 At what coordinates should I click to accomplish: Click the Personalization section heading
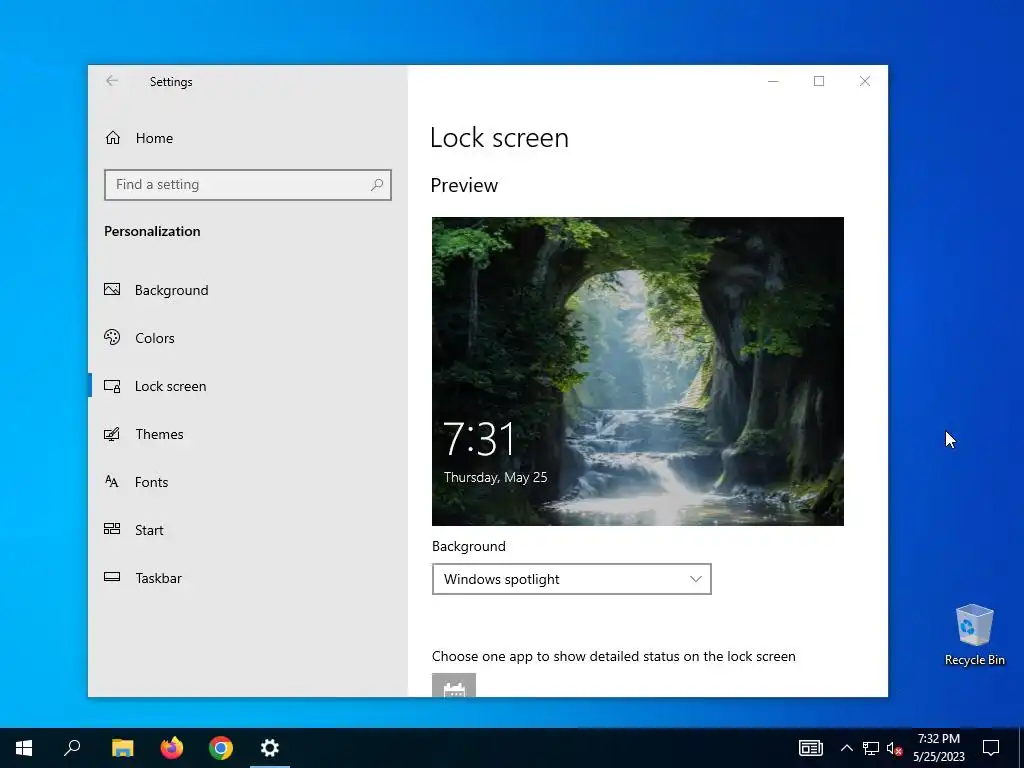tap(152, 231)
